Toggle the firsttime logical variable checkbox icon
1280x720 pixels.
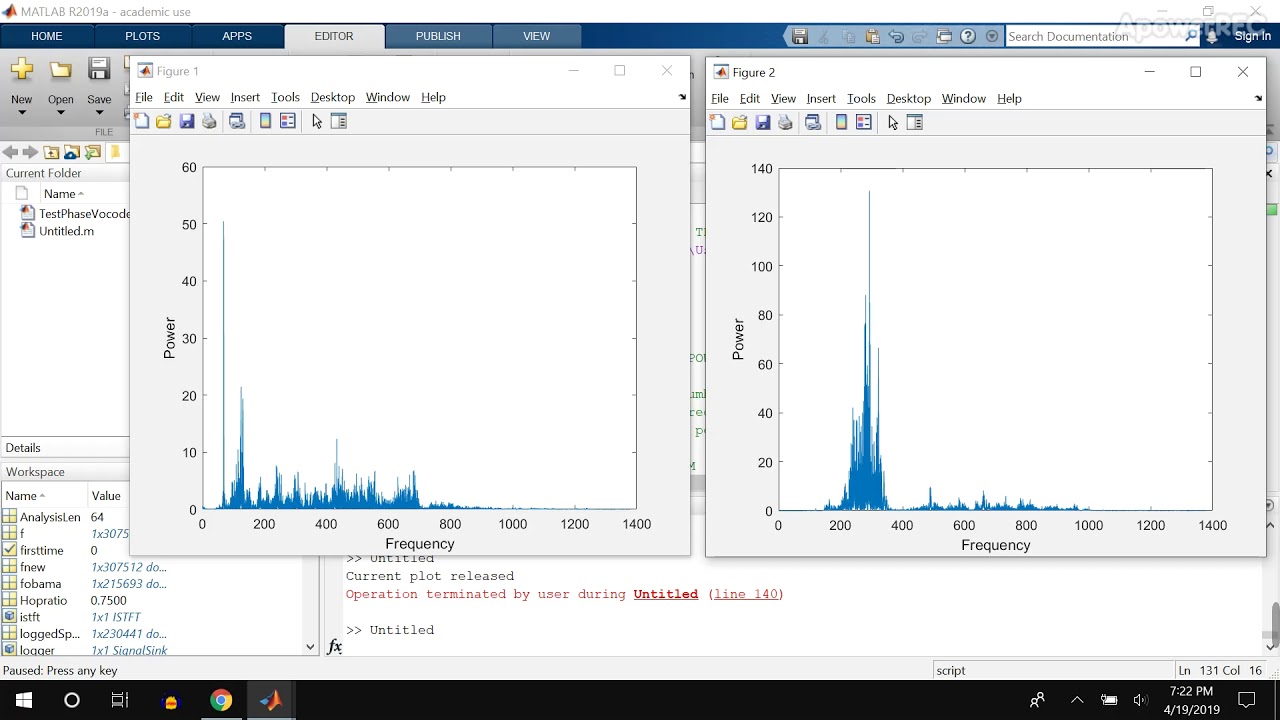tap(10, 550)
